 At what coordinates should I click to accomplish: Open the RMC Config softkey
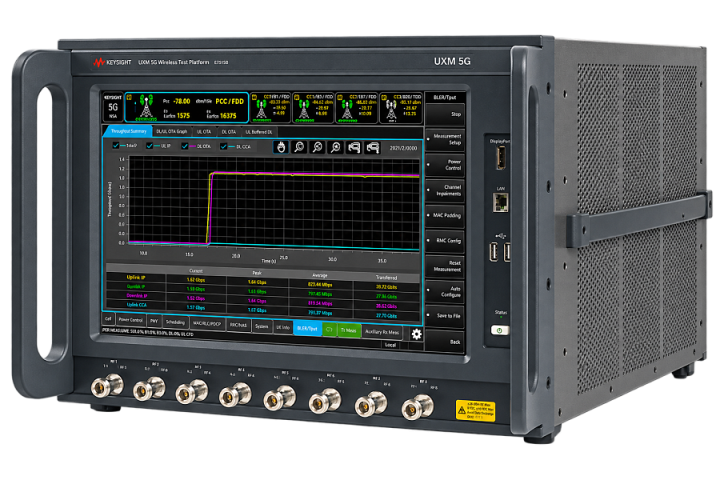(x=444, y=241)
